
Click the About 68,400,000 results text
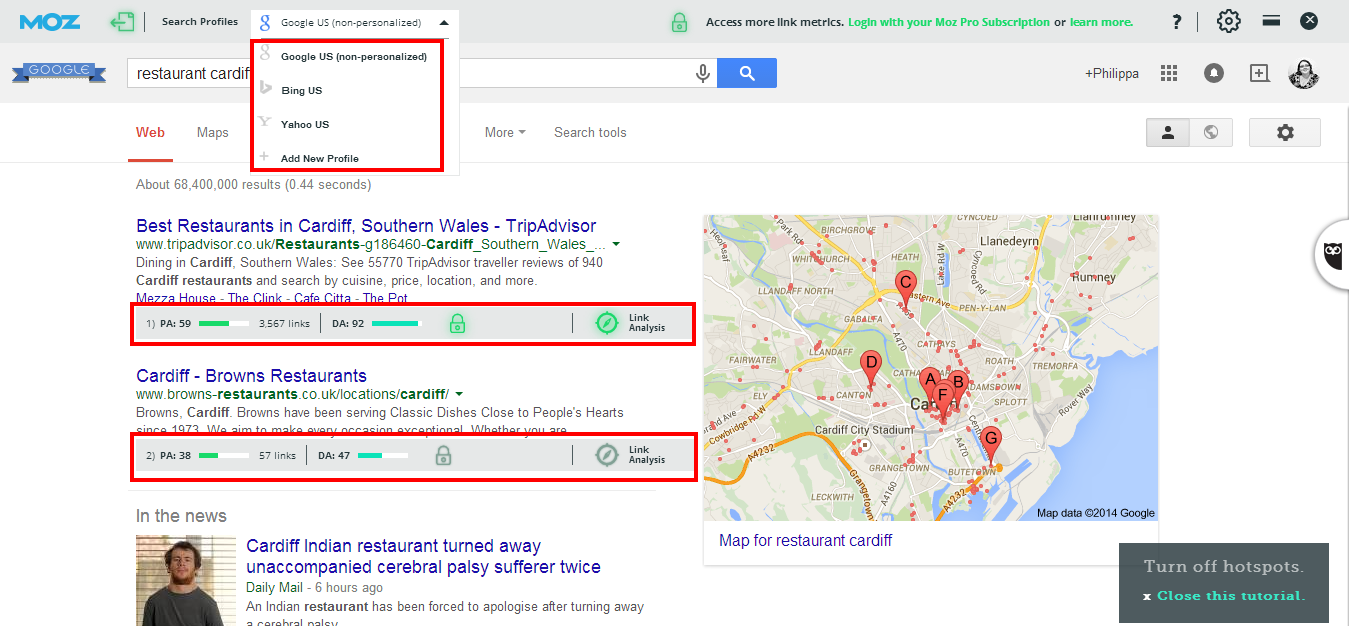253,184
